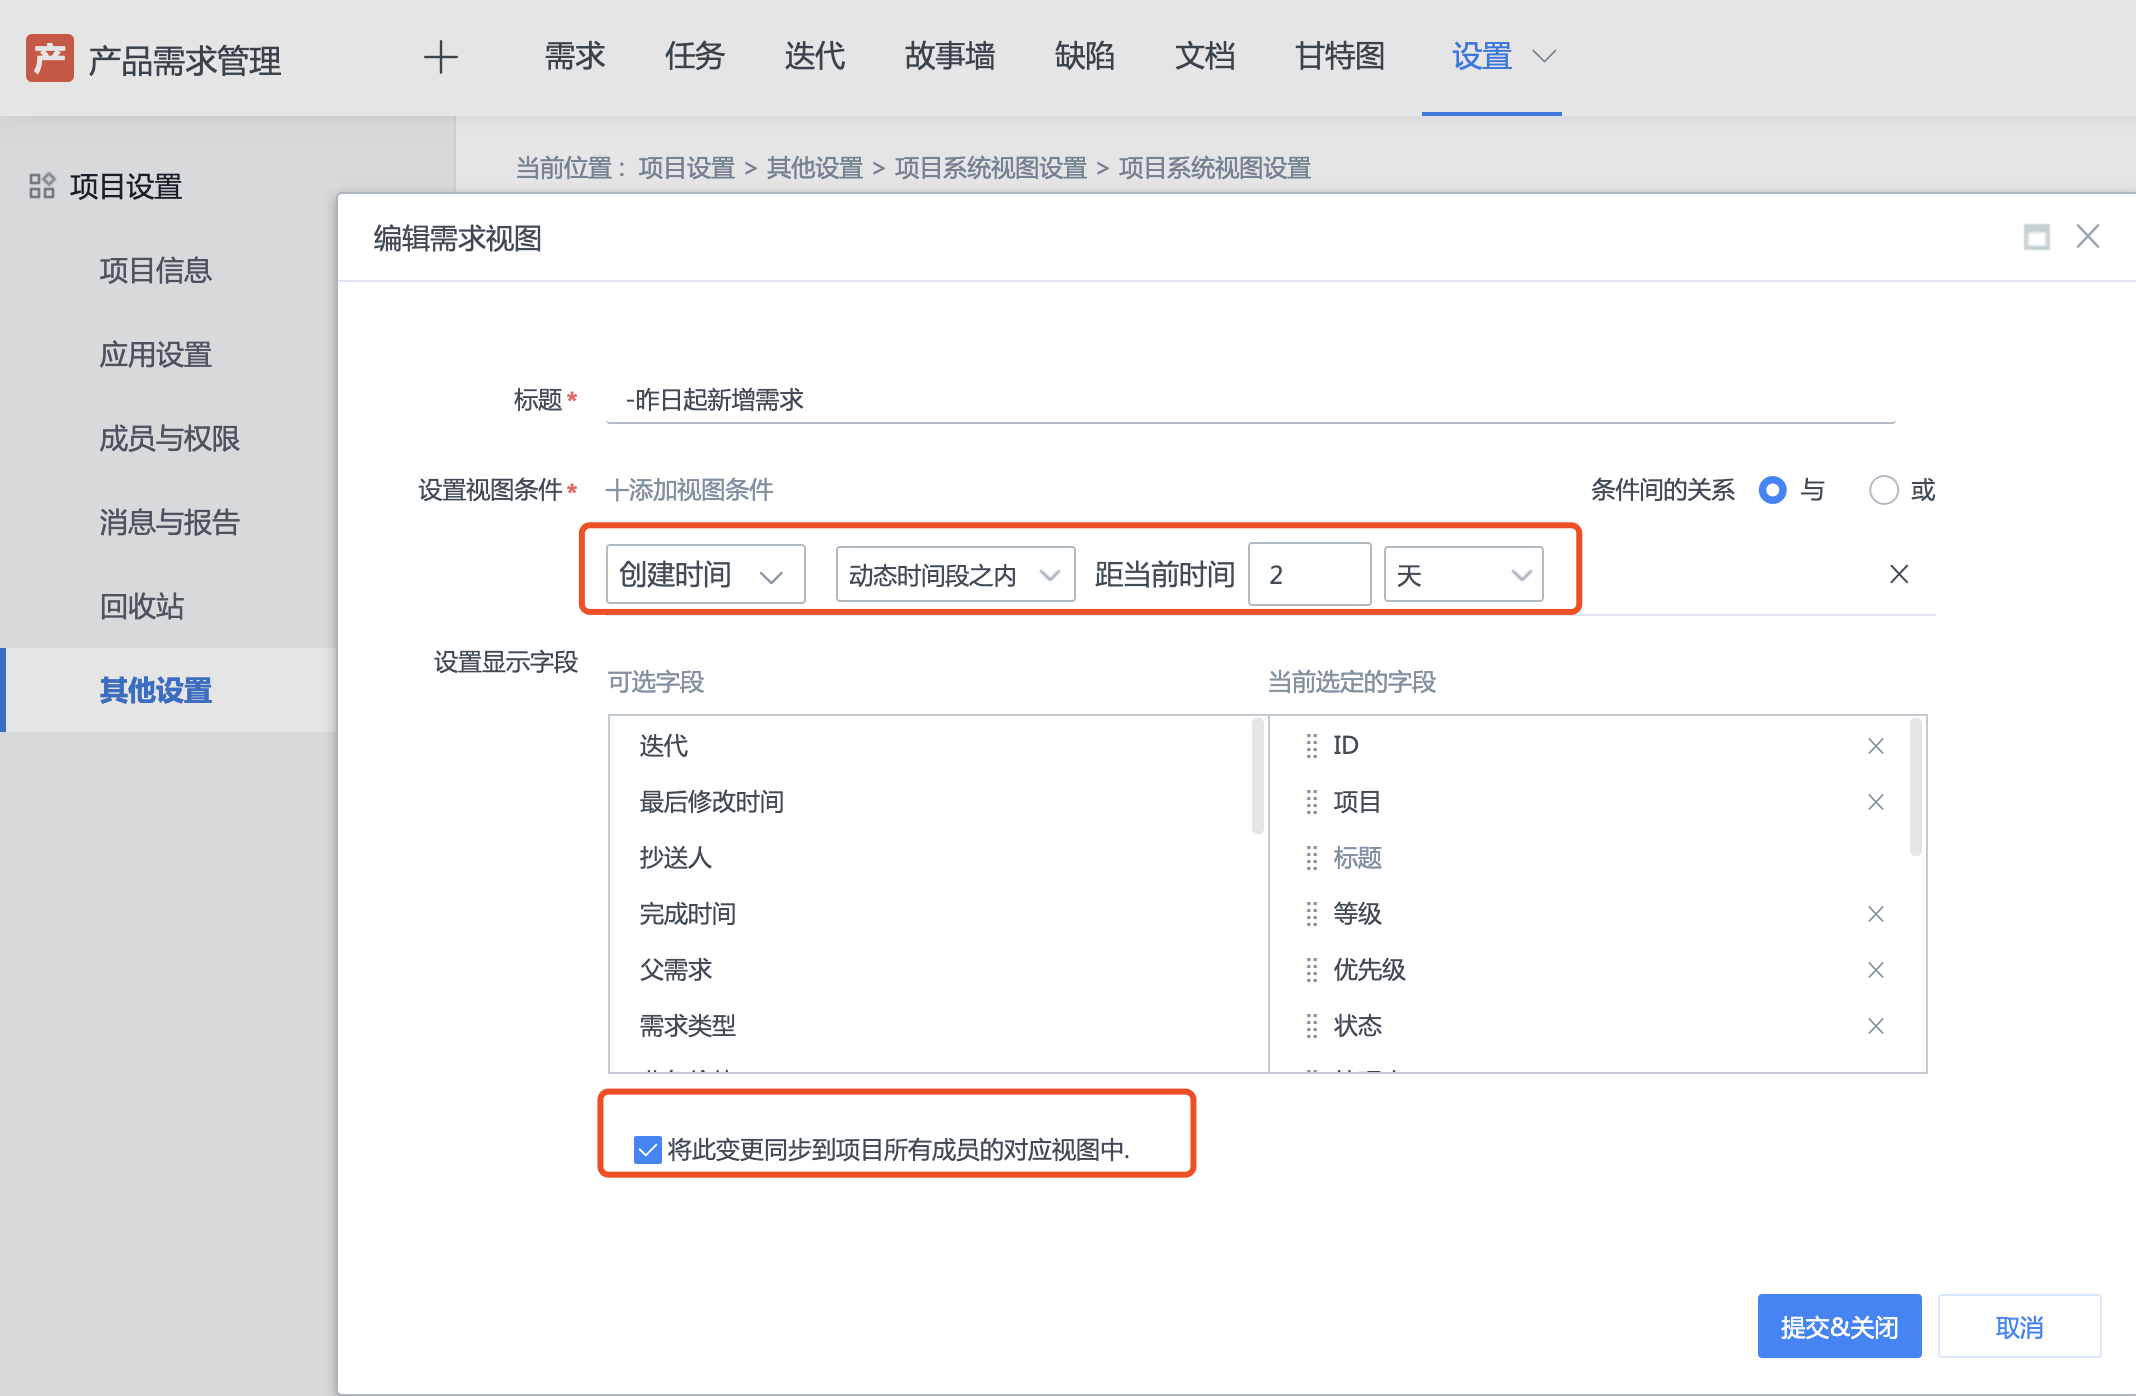Remove ID from selected fields
2136x1396 pixels.
point(1875,746)
